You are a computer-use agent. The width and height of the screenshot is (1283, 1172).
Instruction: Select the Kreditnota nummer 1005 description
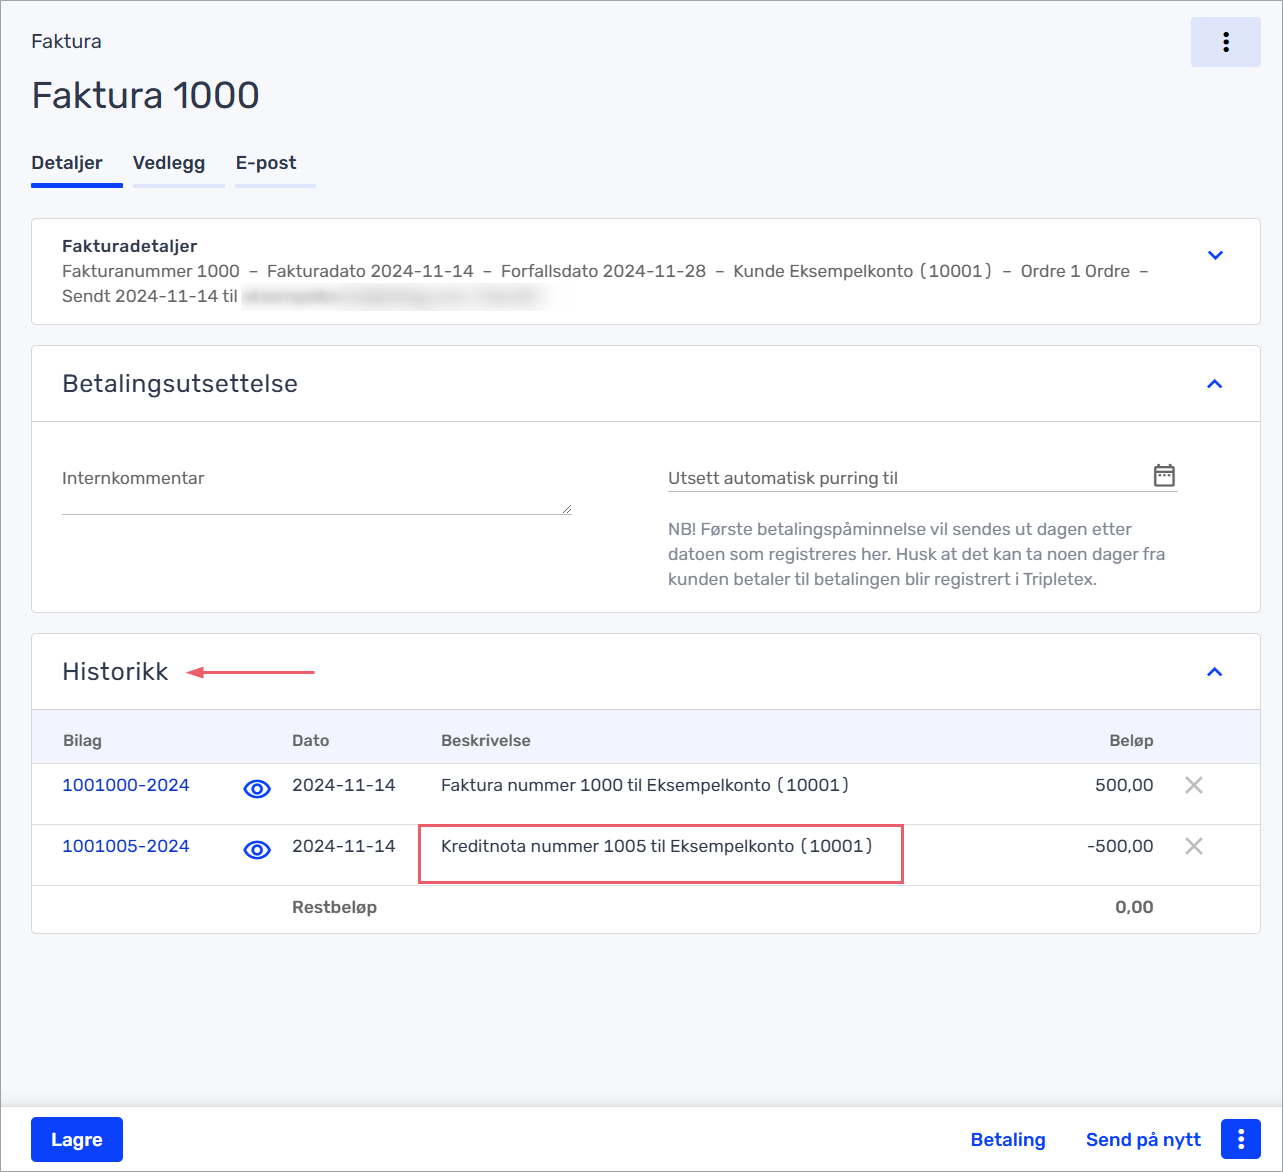pos(657,846)
